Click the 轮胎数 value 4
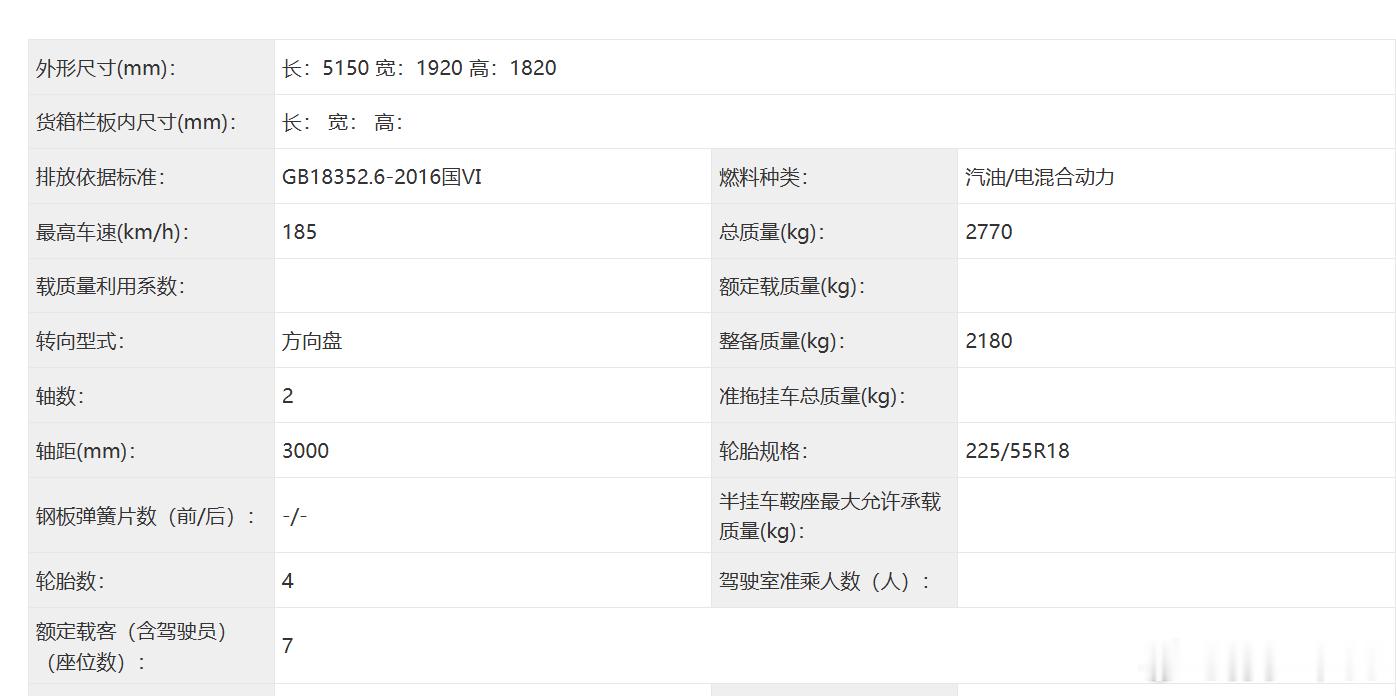1396x696 pixels. click(x=288, y=581)
